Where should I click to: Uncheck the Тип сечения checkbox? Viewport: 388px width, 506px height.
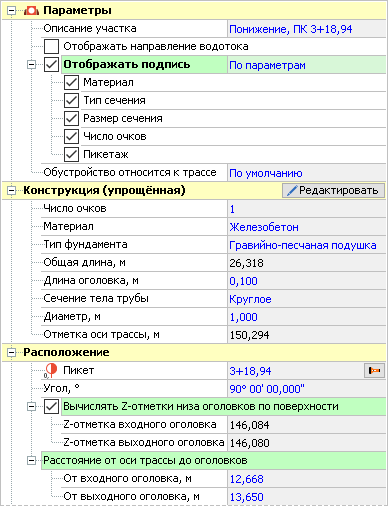[x=71, y=100]
